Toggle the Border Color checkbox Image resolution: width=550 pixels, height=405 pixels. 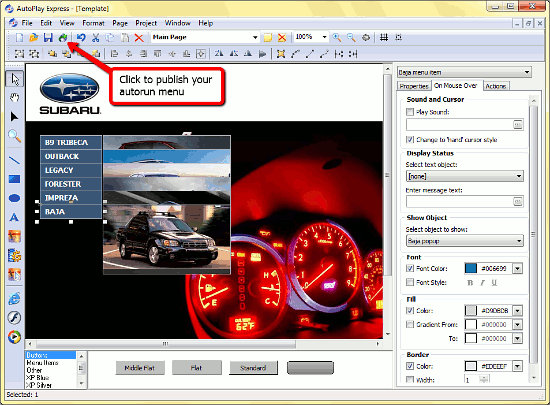pyautogui.click(x=410, y=366)
